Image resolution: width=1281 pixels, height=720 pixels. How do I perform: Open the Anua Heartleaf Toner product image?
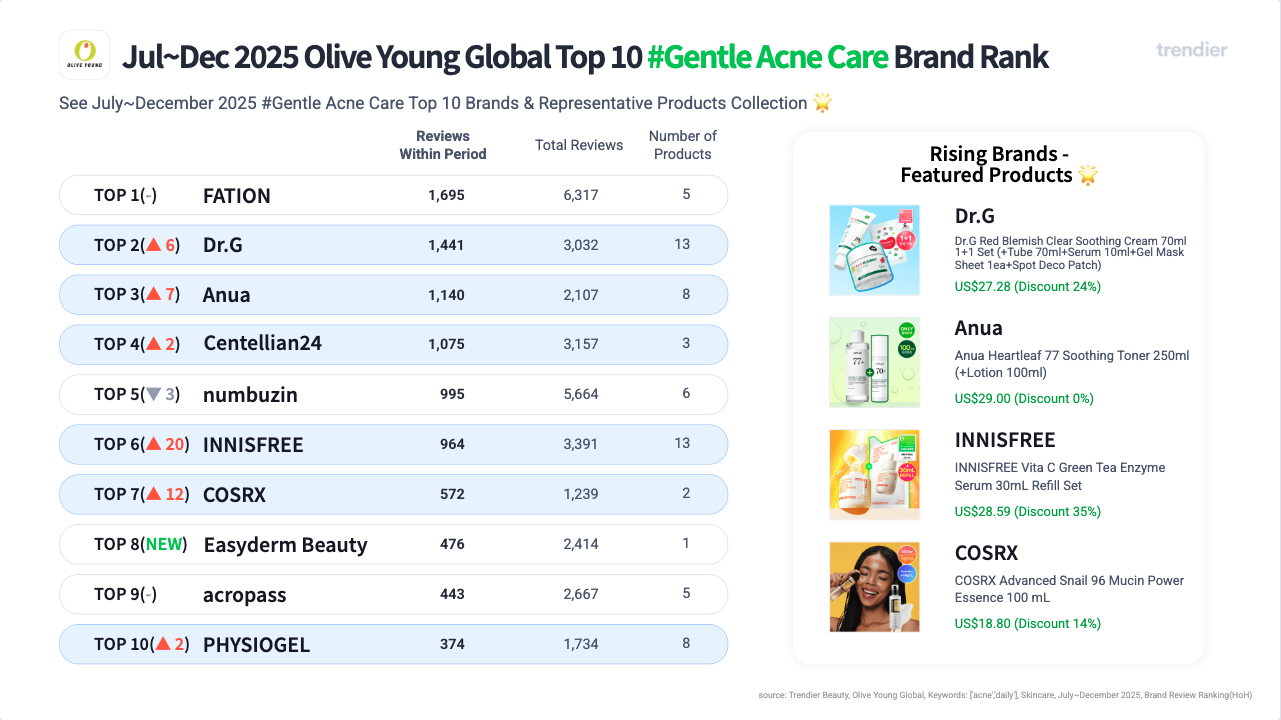[x=874, y=362]
